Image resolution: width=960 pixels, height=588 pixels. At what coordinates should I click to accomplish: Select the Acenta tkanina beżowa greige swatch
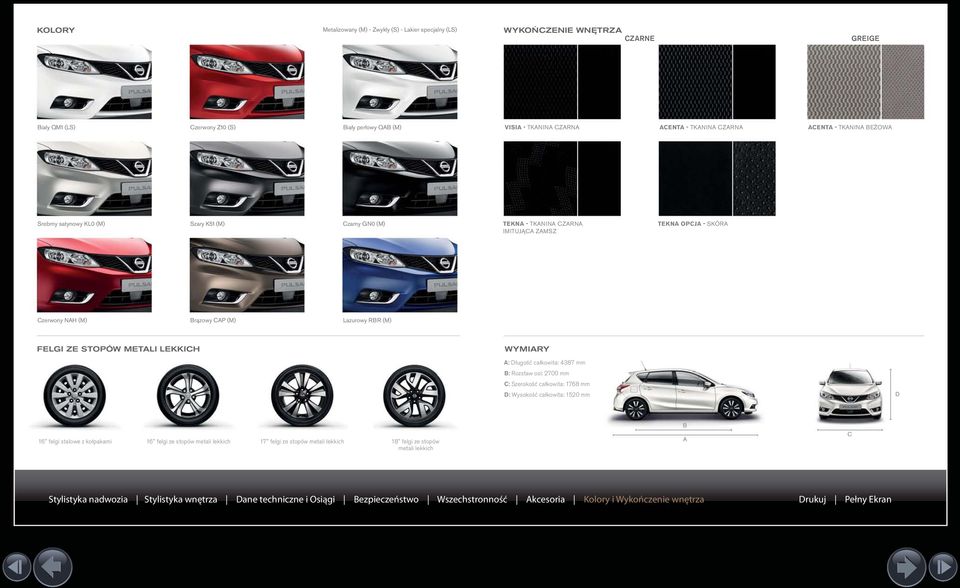(866, 81)
